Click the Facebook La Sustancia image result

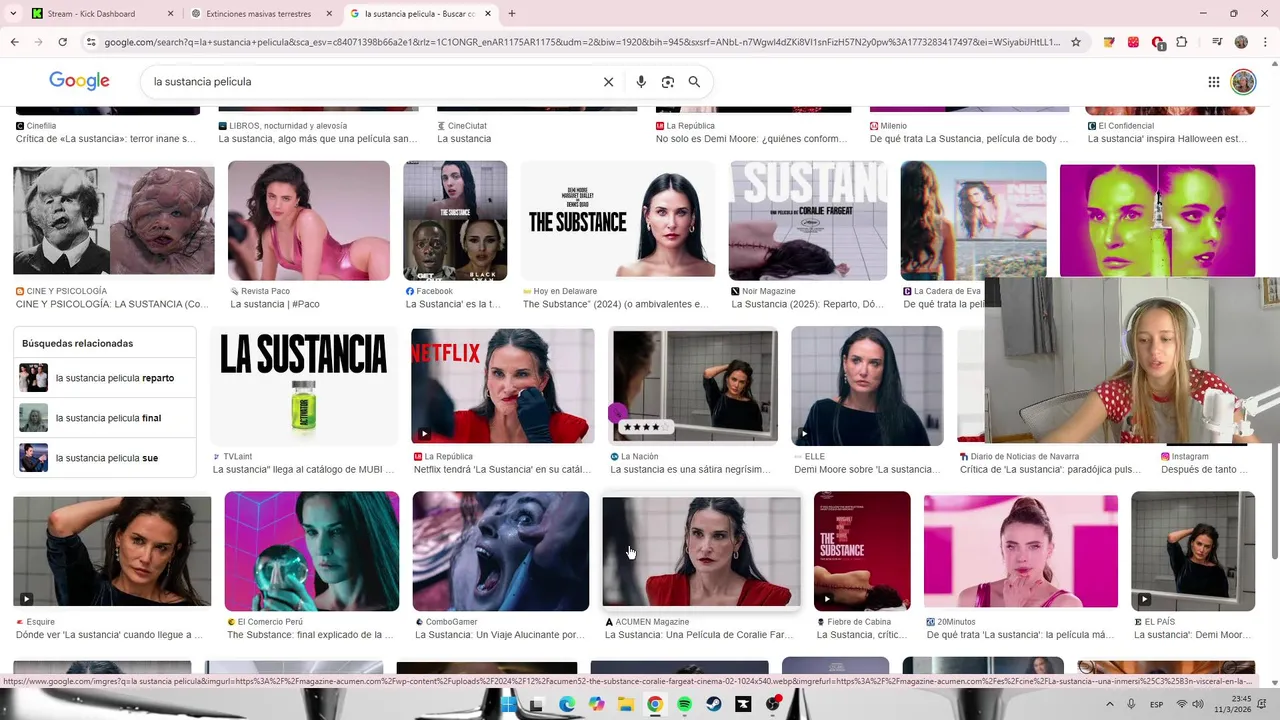point(455,221)
